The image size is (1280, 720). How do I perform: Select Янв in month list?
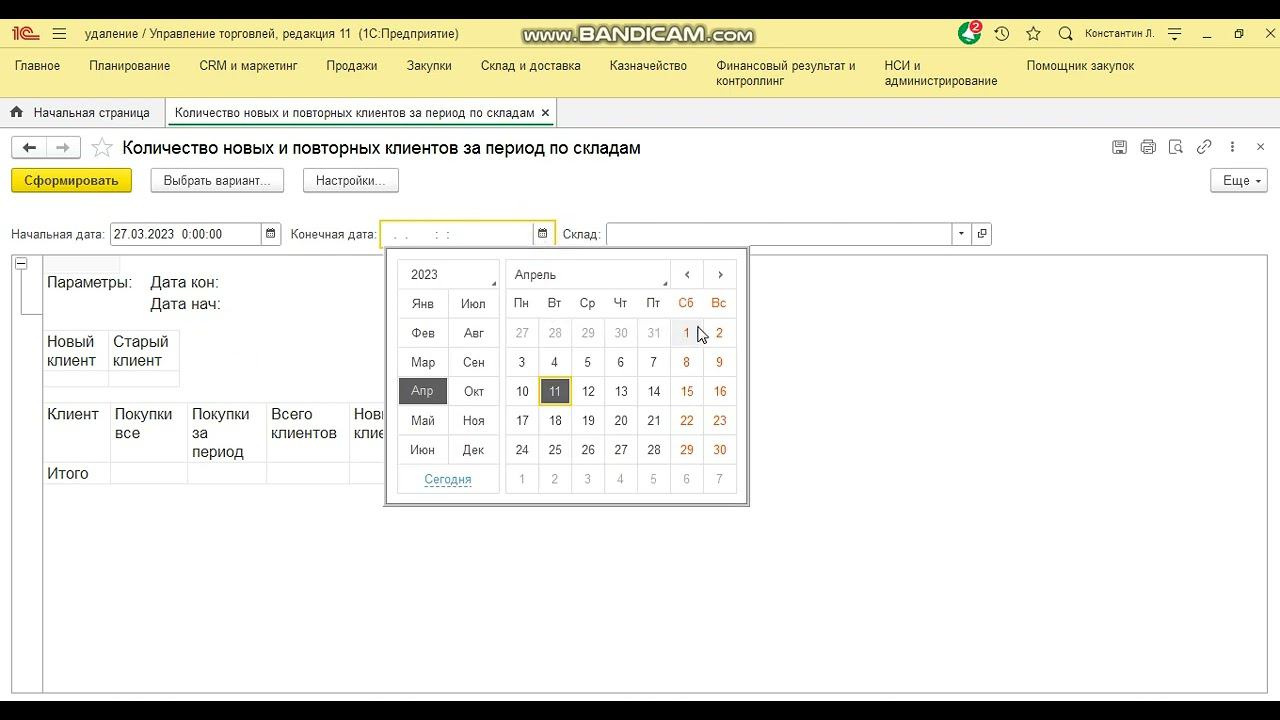[423, 304]
